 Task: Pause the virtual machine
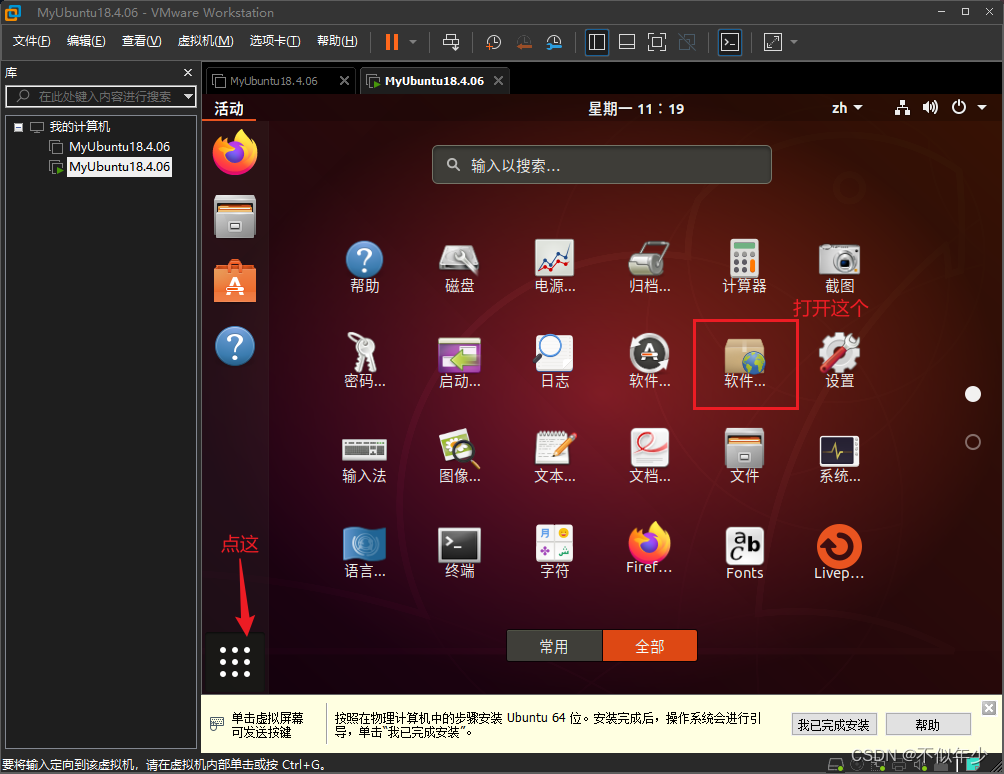coord(392,42)
